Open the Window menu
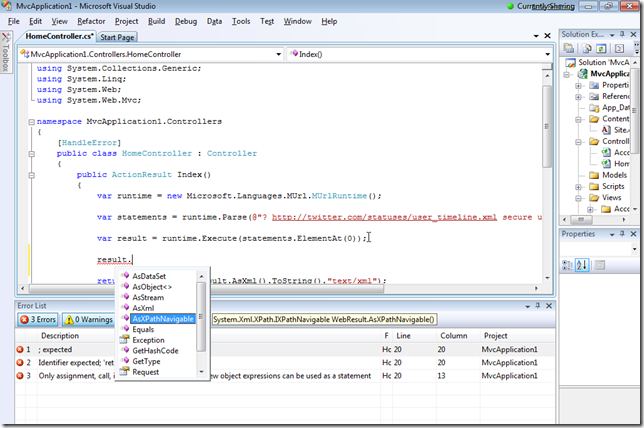This screenshot has height=428, width=644. click(297, 21)
